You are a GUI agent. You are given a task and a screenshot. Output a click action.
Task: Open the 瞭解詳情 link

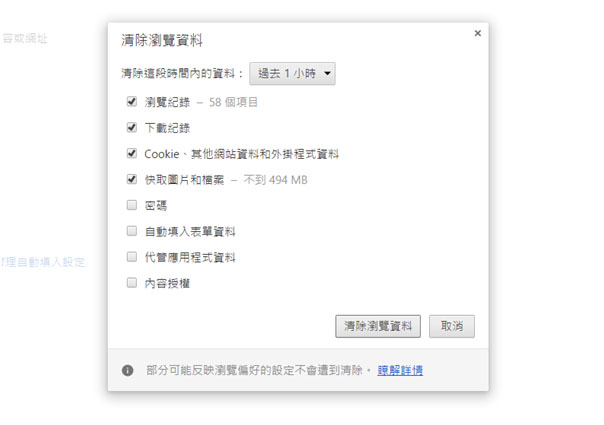pyautogui.click(x=400, y=370)
